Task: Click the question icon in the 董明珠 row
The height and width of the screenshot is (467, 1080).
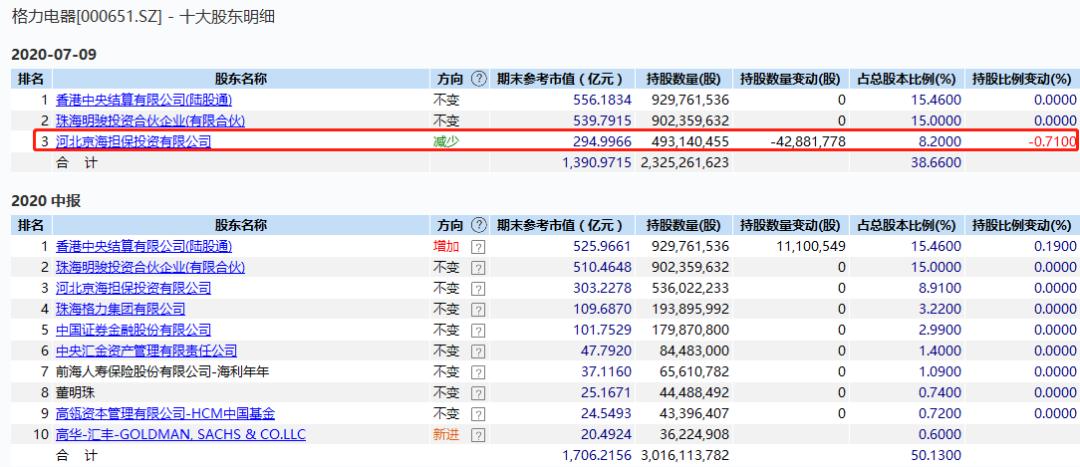Action: click(478, 393)
